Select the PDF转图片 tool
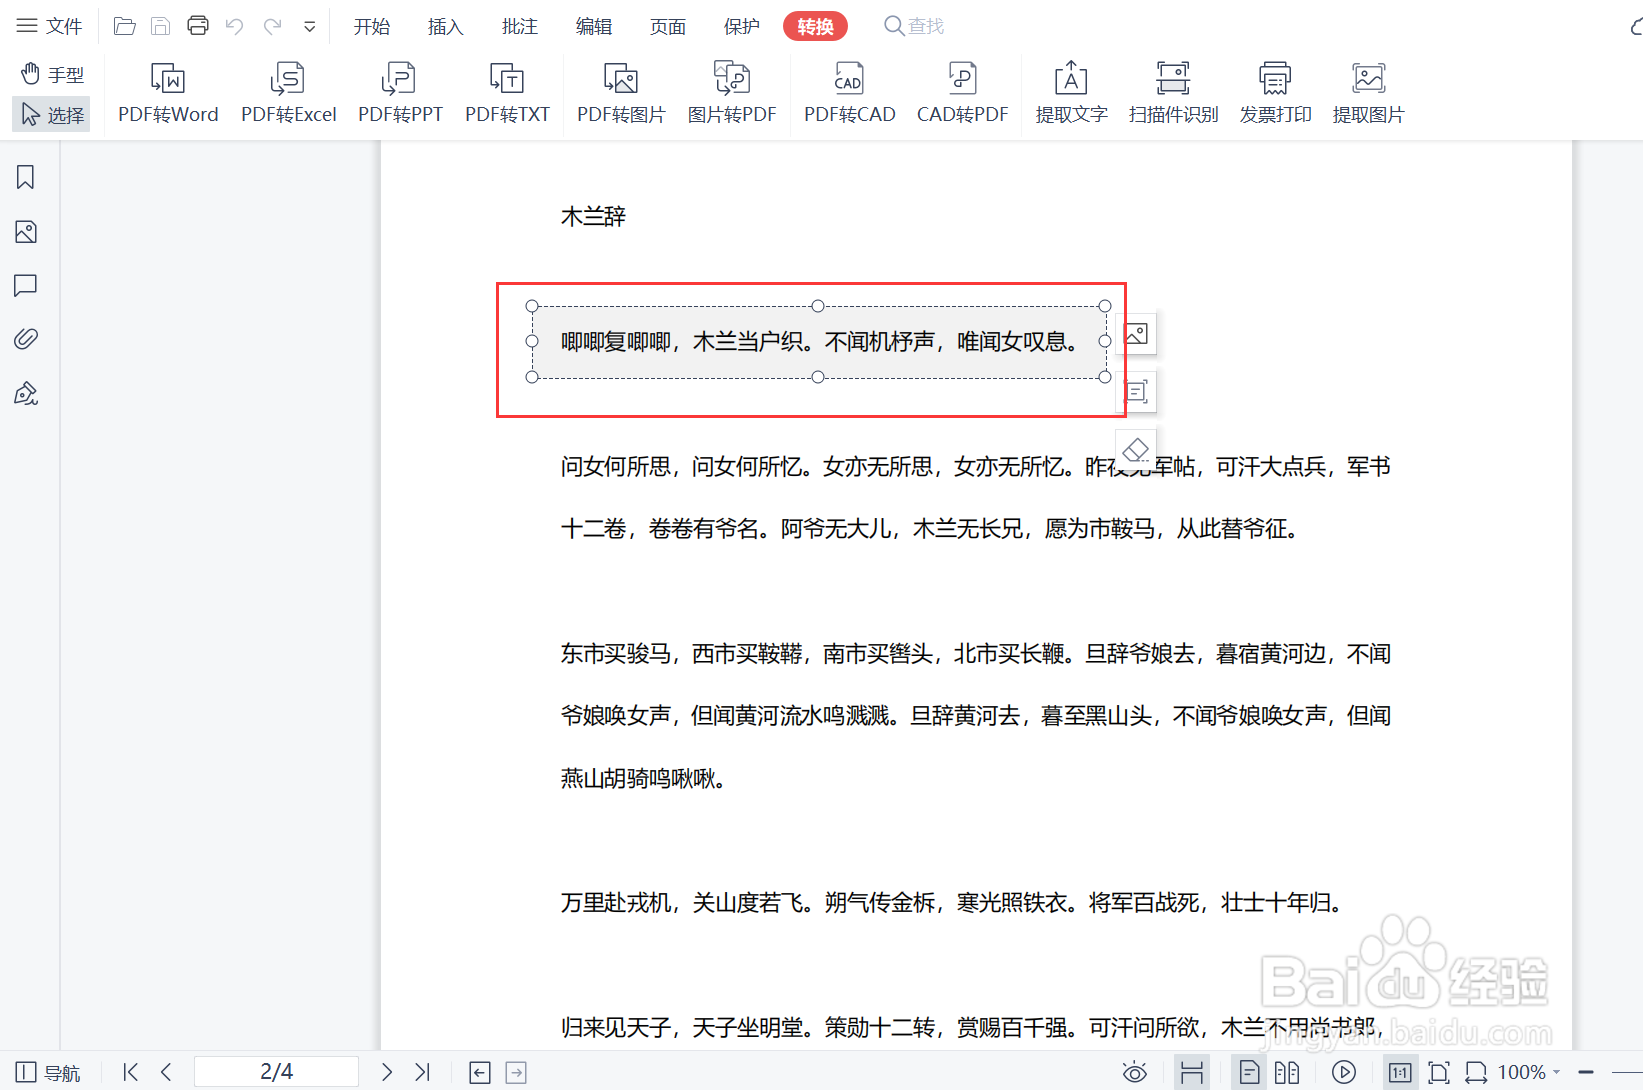 [x=620, y=90]
